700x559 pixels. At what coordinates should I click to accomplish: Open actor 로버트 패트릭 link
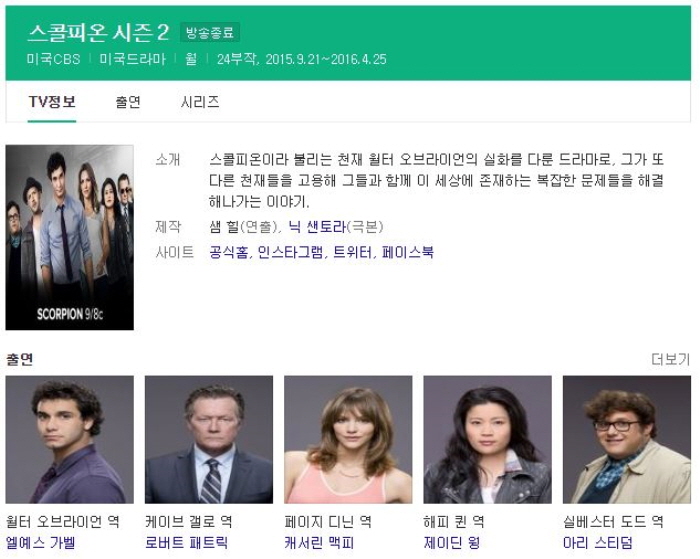pyautogui.click(x=187, y=542)
